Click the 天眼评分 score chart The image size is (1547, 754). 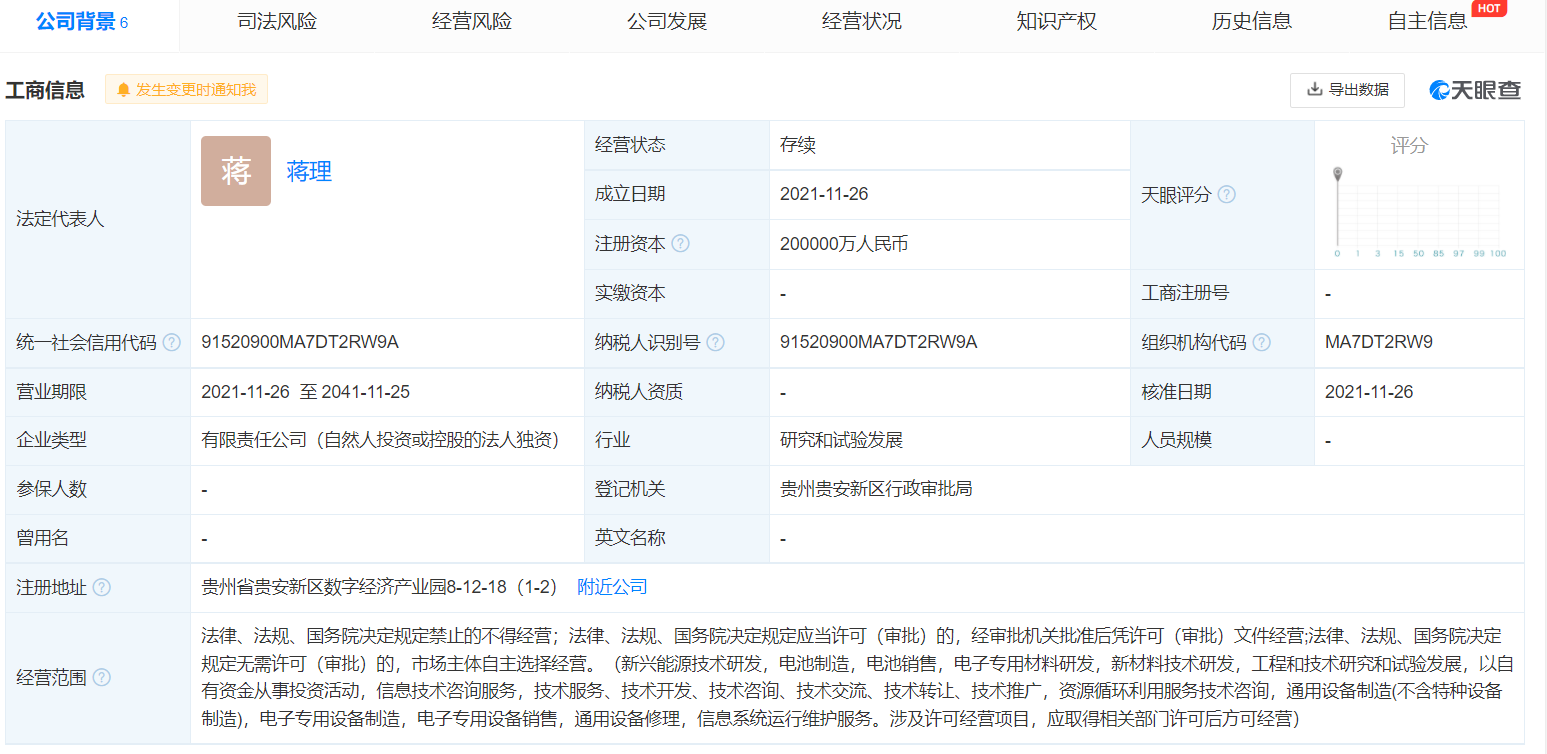click(1420, 212)
